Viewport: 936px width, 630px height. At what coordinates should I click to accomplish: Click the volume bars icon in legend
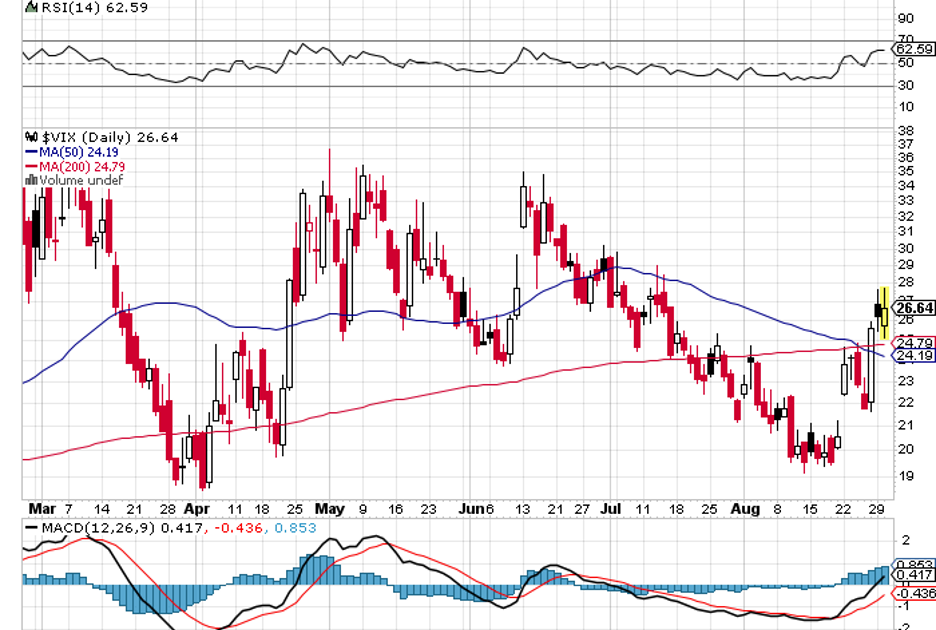point(31,180)
